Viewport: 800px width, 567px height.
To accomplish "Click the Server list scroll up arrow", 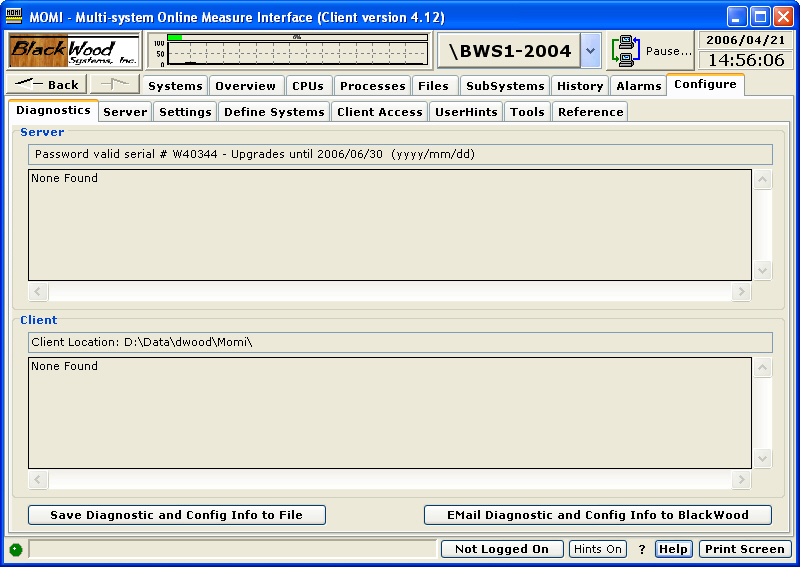I will tap(762, 180).
